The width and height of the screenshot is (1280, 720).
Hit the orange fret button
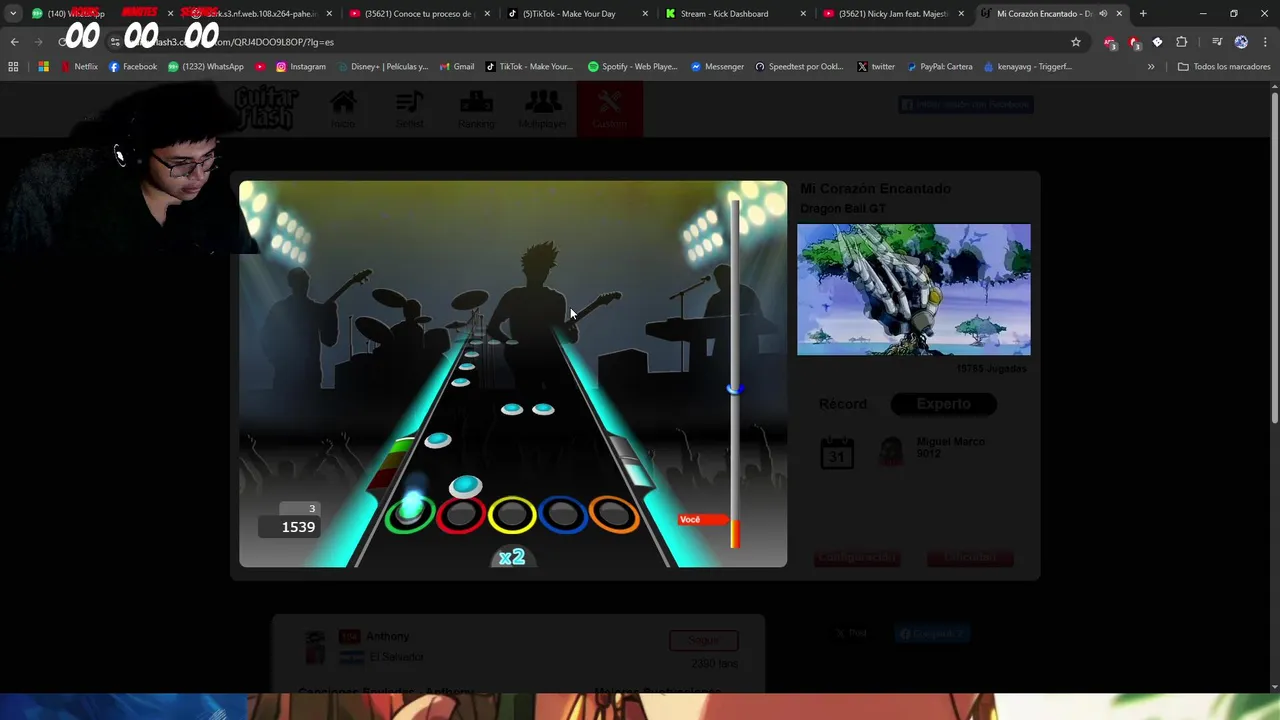(x=614, y=514)
